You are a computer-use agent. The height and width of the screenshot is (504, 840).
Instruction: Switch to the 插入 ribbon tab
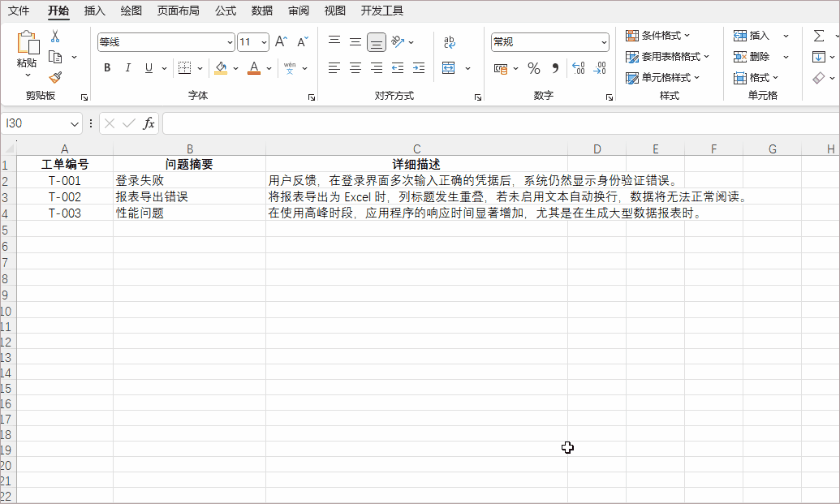point(94,11)
